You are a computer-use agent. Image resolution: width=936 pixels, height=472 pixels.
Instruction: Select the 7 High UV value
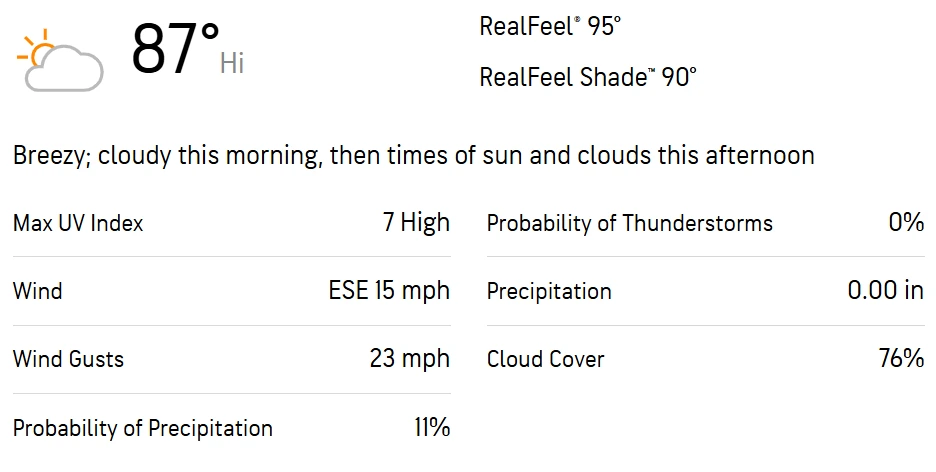[x=416, y=223]
